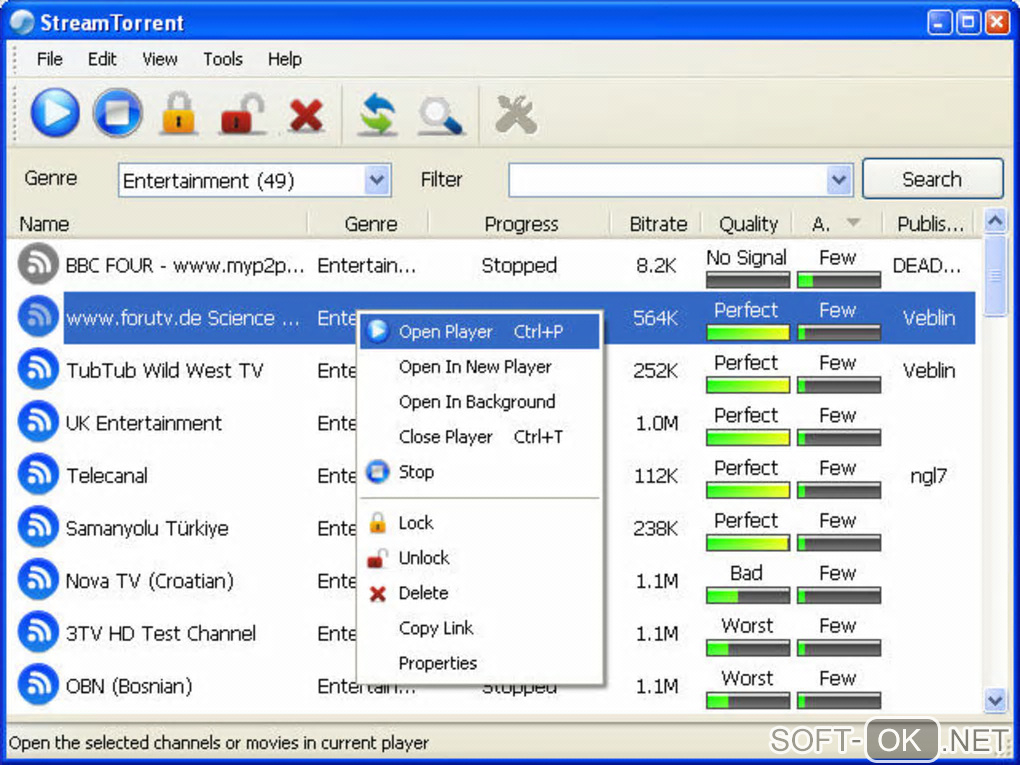Image resolution: width=1020 pixels, height=765 pixels.
Task: Click the magnifier Search toolbar icon
Action: 440,115
